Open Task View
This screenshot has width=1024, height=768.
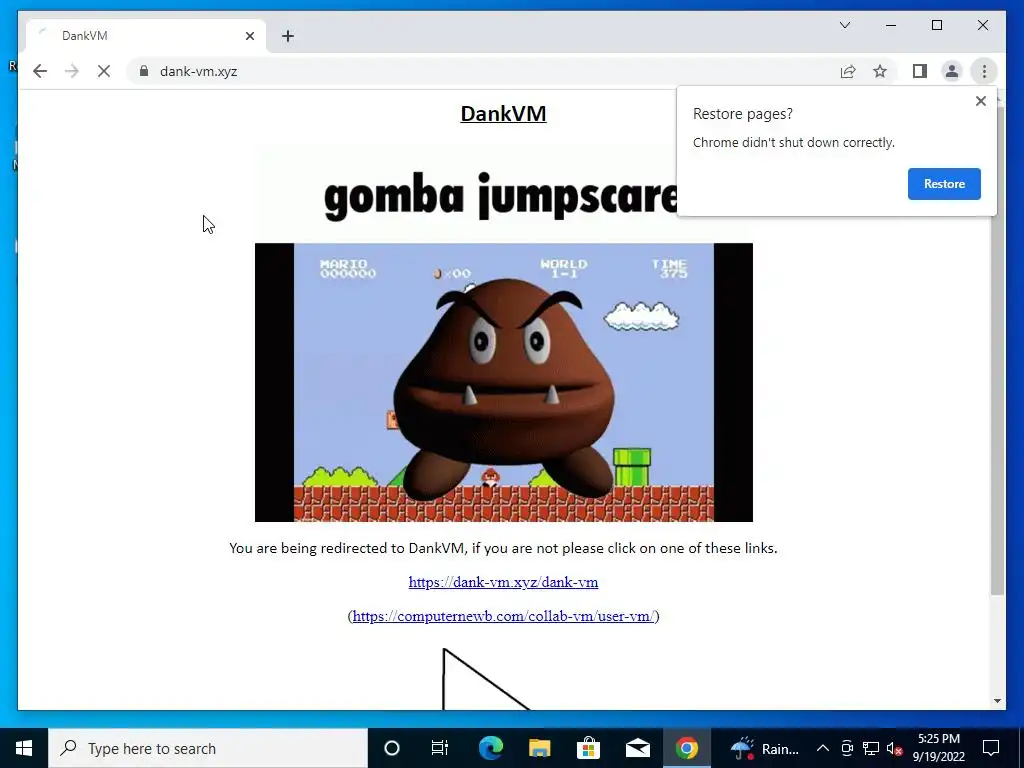point(440,748)
